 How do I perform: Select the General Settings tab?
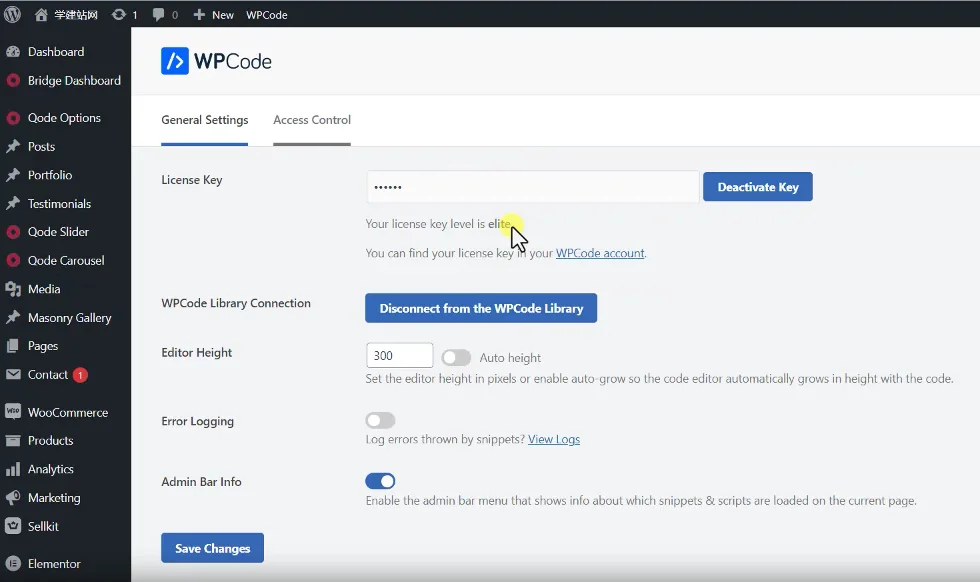pyautogui.click(x=204, y=120)
